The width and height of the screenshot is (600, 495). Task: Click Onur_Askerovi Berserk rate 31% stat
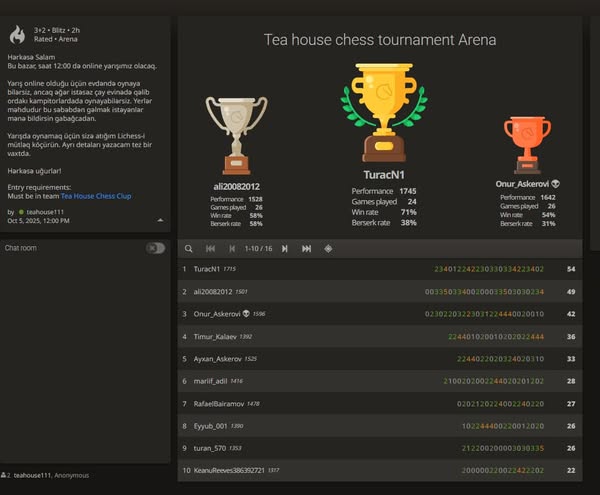528,223
